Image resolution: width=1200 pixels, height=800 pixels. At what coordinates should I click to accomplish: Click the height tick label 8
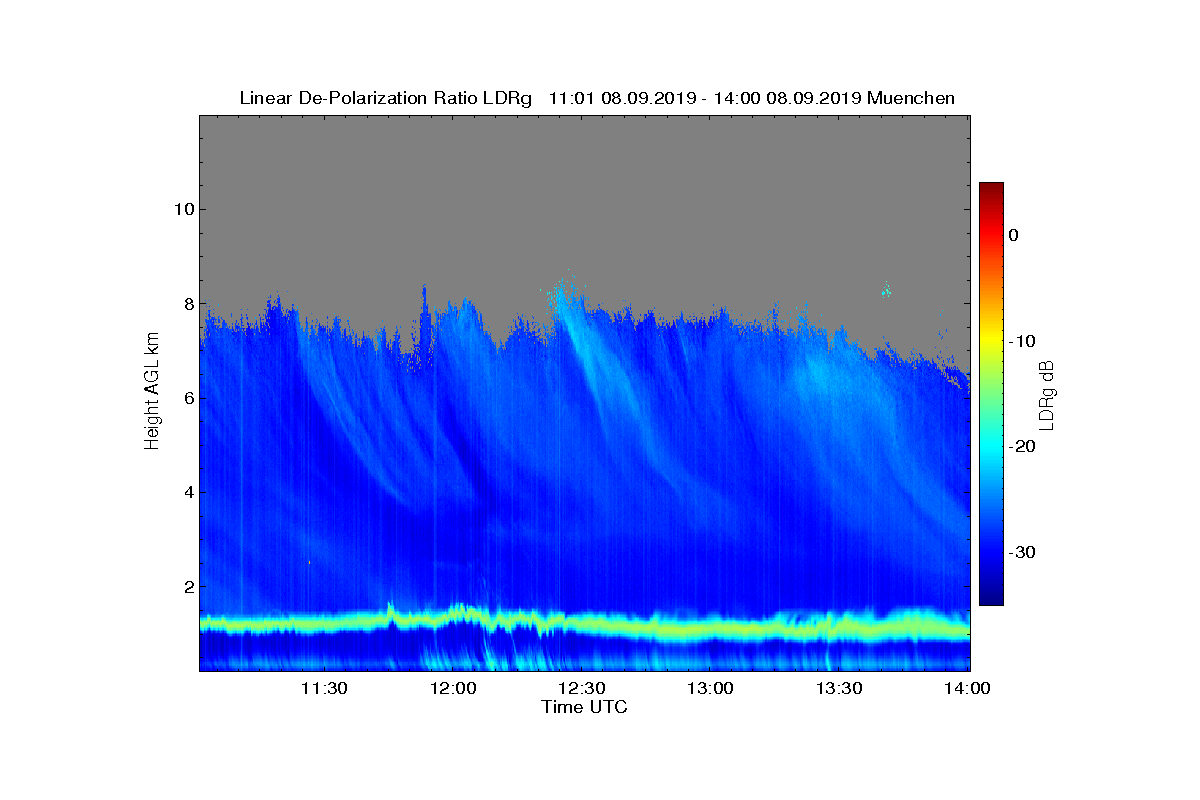[187, 304]
